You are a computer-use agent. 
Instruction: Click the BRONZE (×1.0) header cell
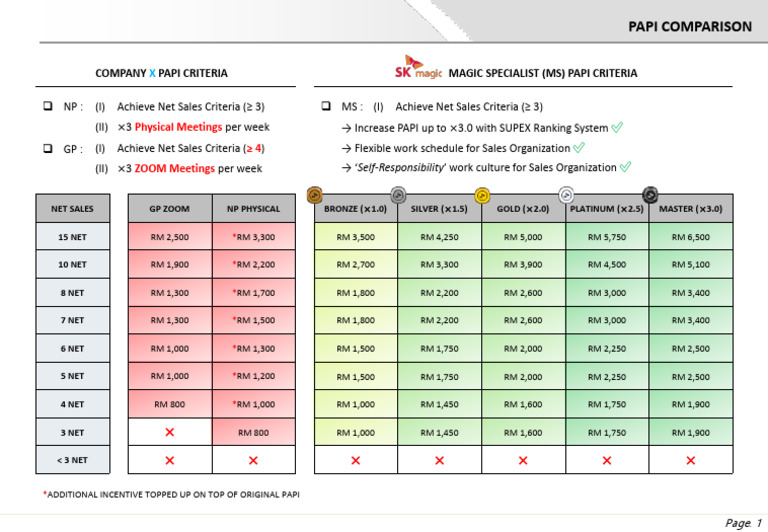pyautogui.click(x=356, y=209)
